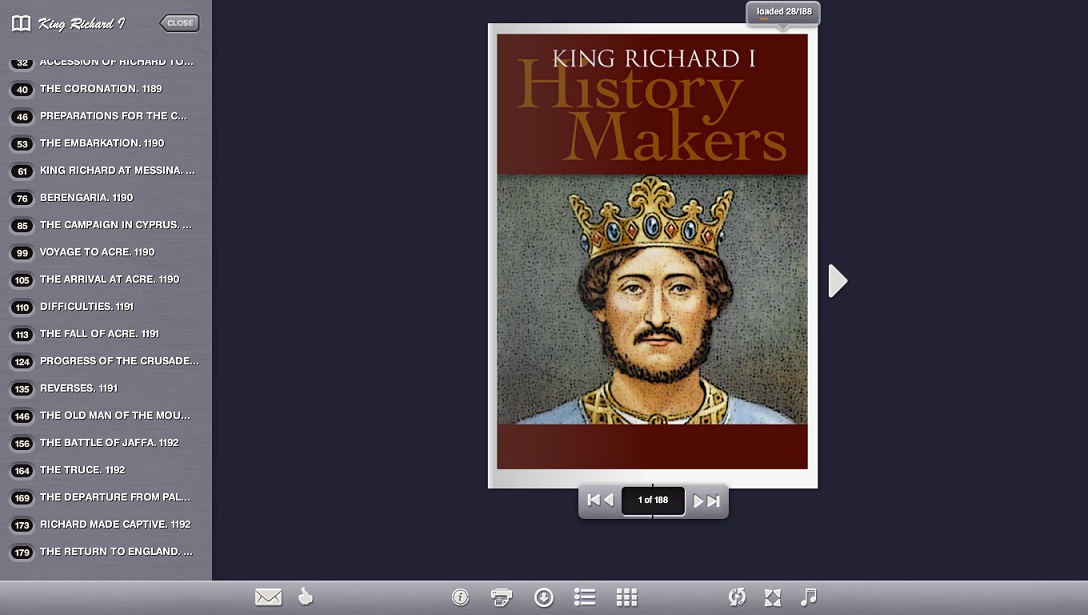Viewport: 1088px width, 615px height.
Task: Open chapter 'THE FALL OF ACRE. 1191'
Action: point(99,334)
